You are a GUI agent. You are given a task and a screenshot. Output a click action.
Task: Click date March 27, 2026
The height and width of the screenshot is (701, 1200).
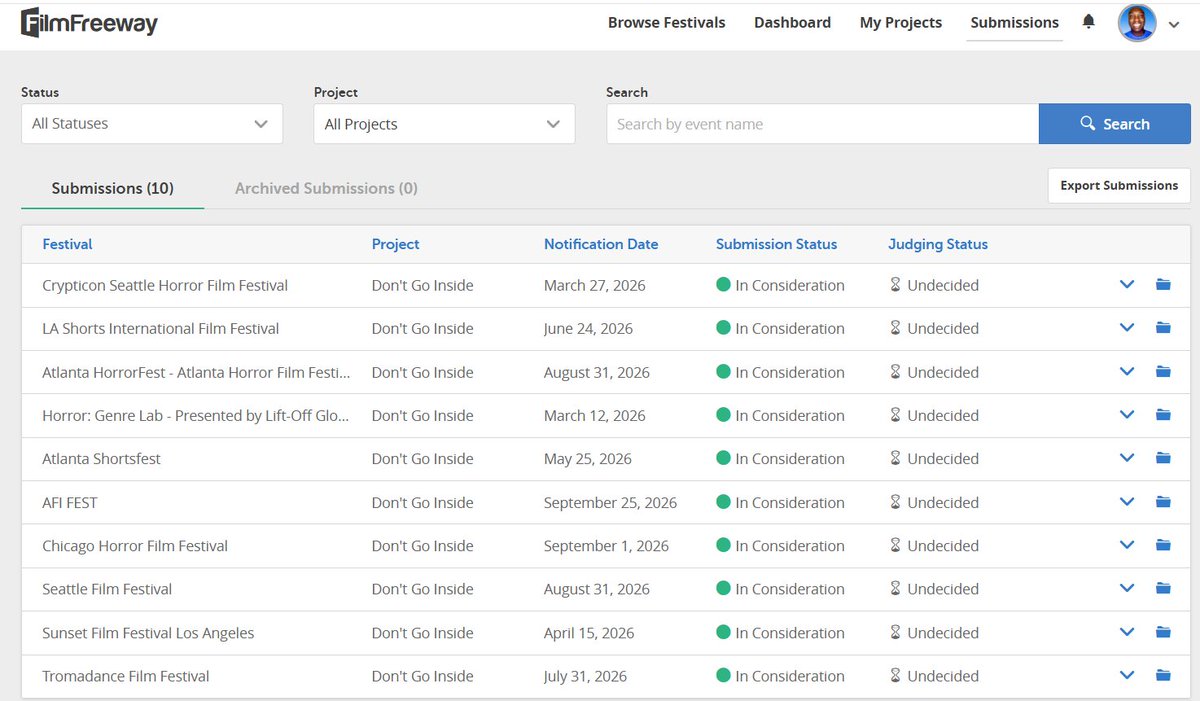tap(595, 285)
